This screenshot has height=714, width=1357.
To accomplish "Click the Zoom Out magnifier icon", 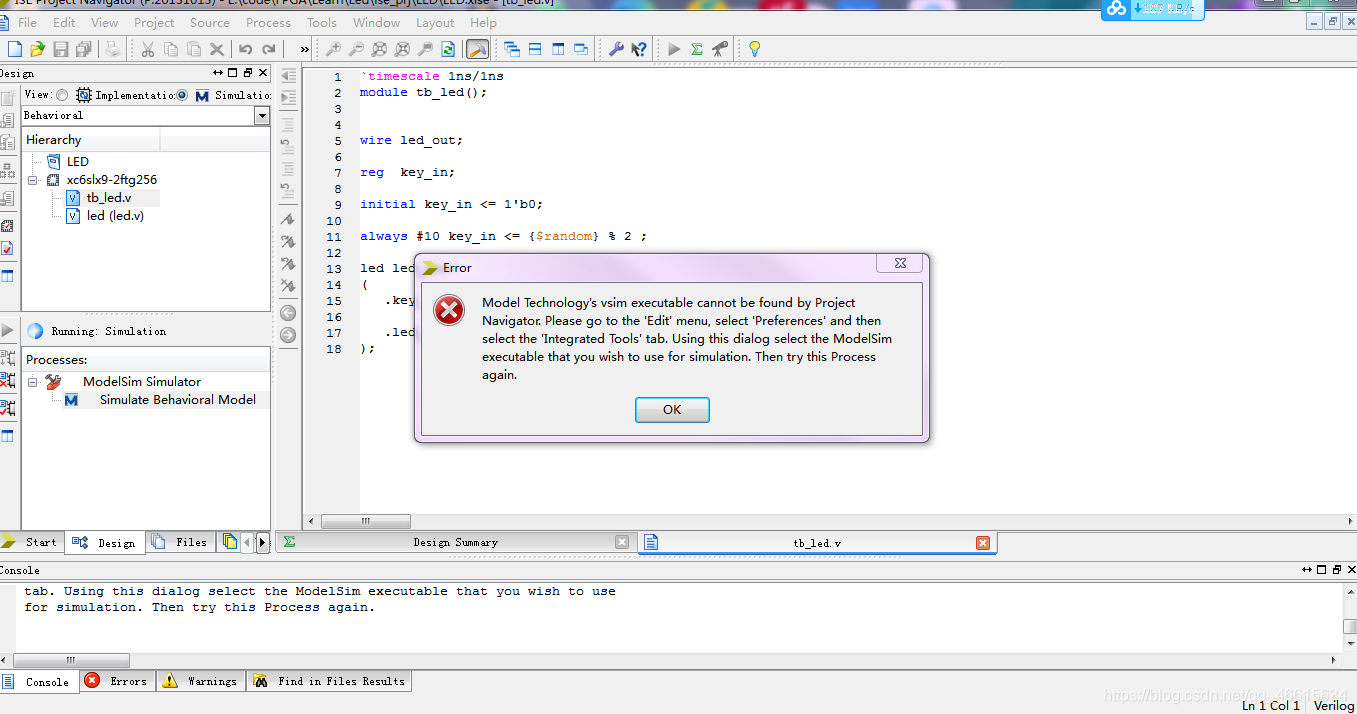I will pyautogui.click(x=357, y=49).
